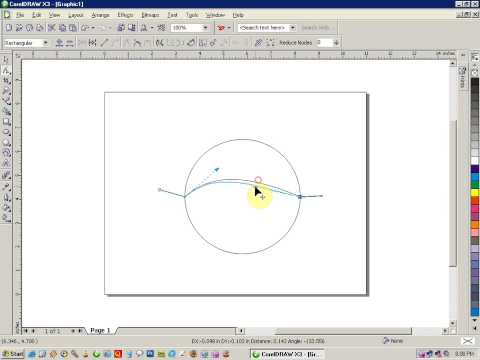Expand the Rectangular selection mode dropdown
Screen dimensions: 480x360
45,43
